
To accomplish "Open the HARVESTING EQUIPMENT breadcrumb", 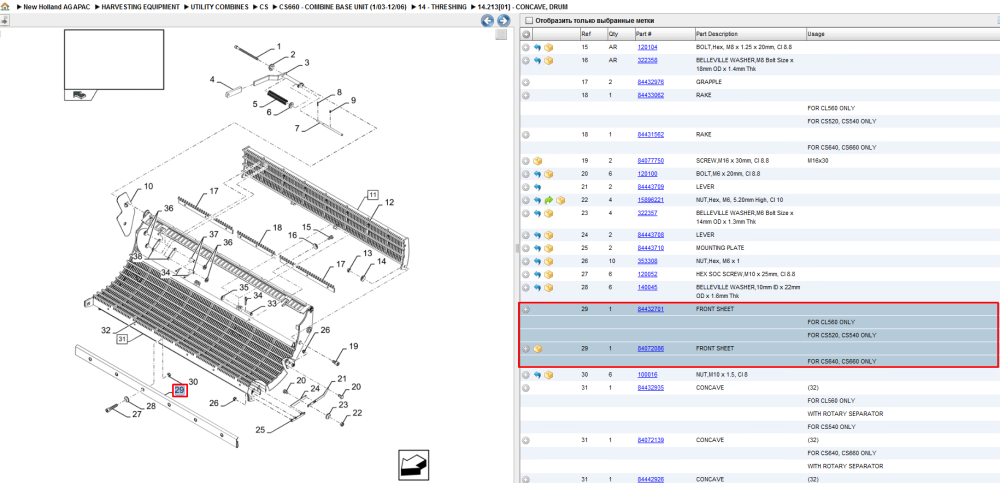I will pos(140,6).
